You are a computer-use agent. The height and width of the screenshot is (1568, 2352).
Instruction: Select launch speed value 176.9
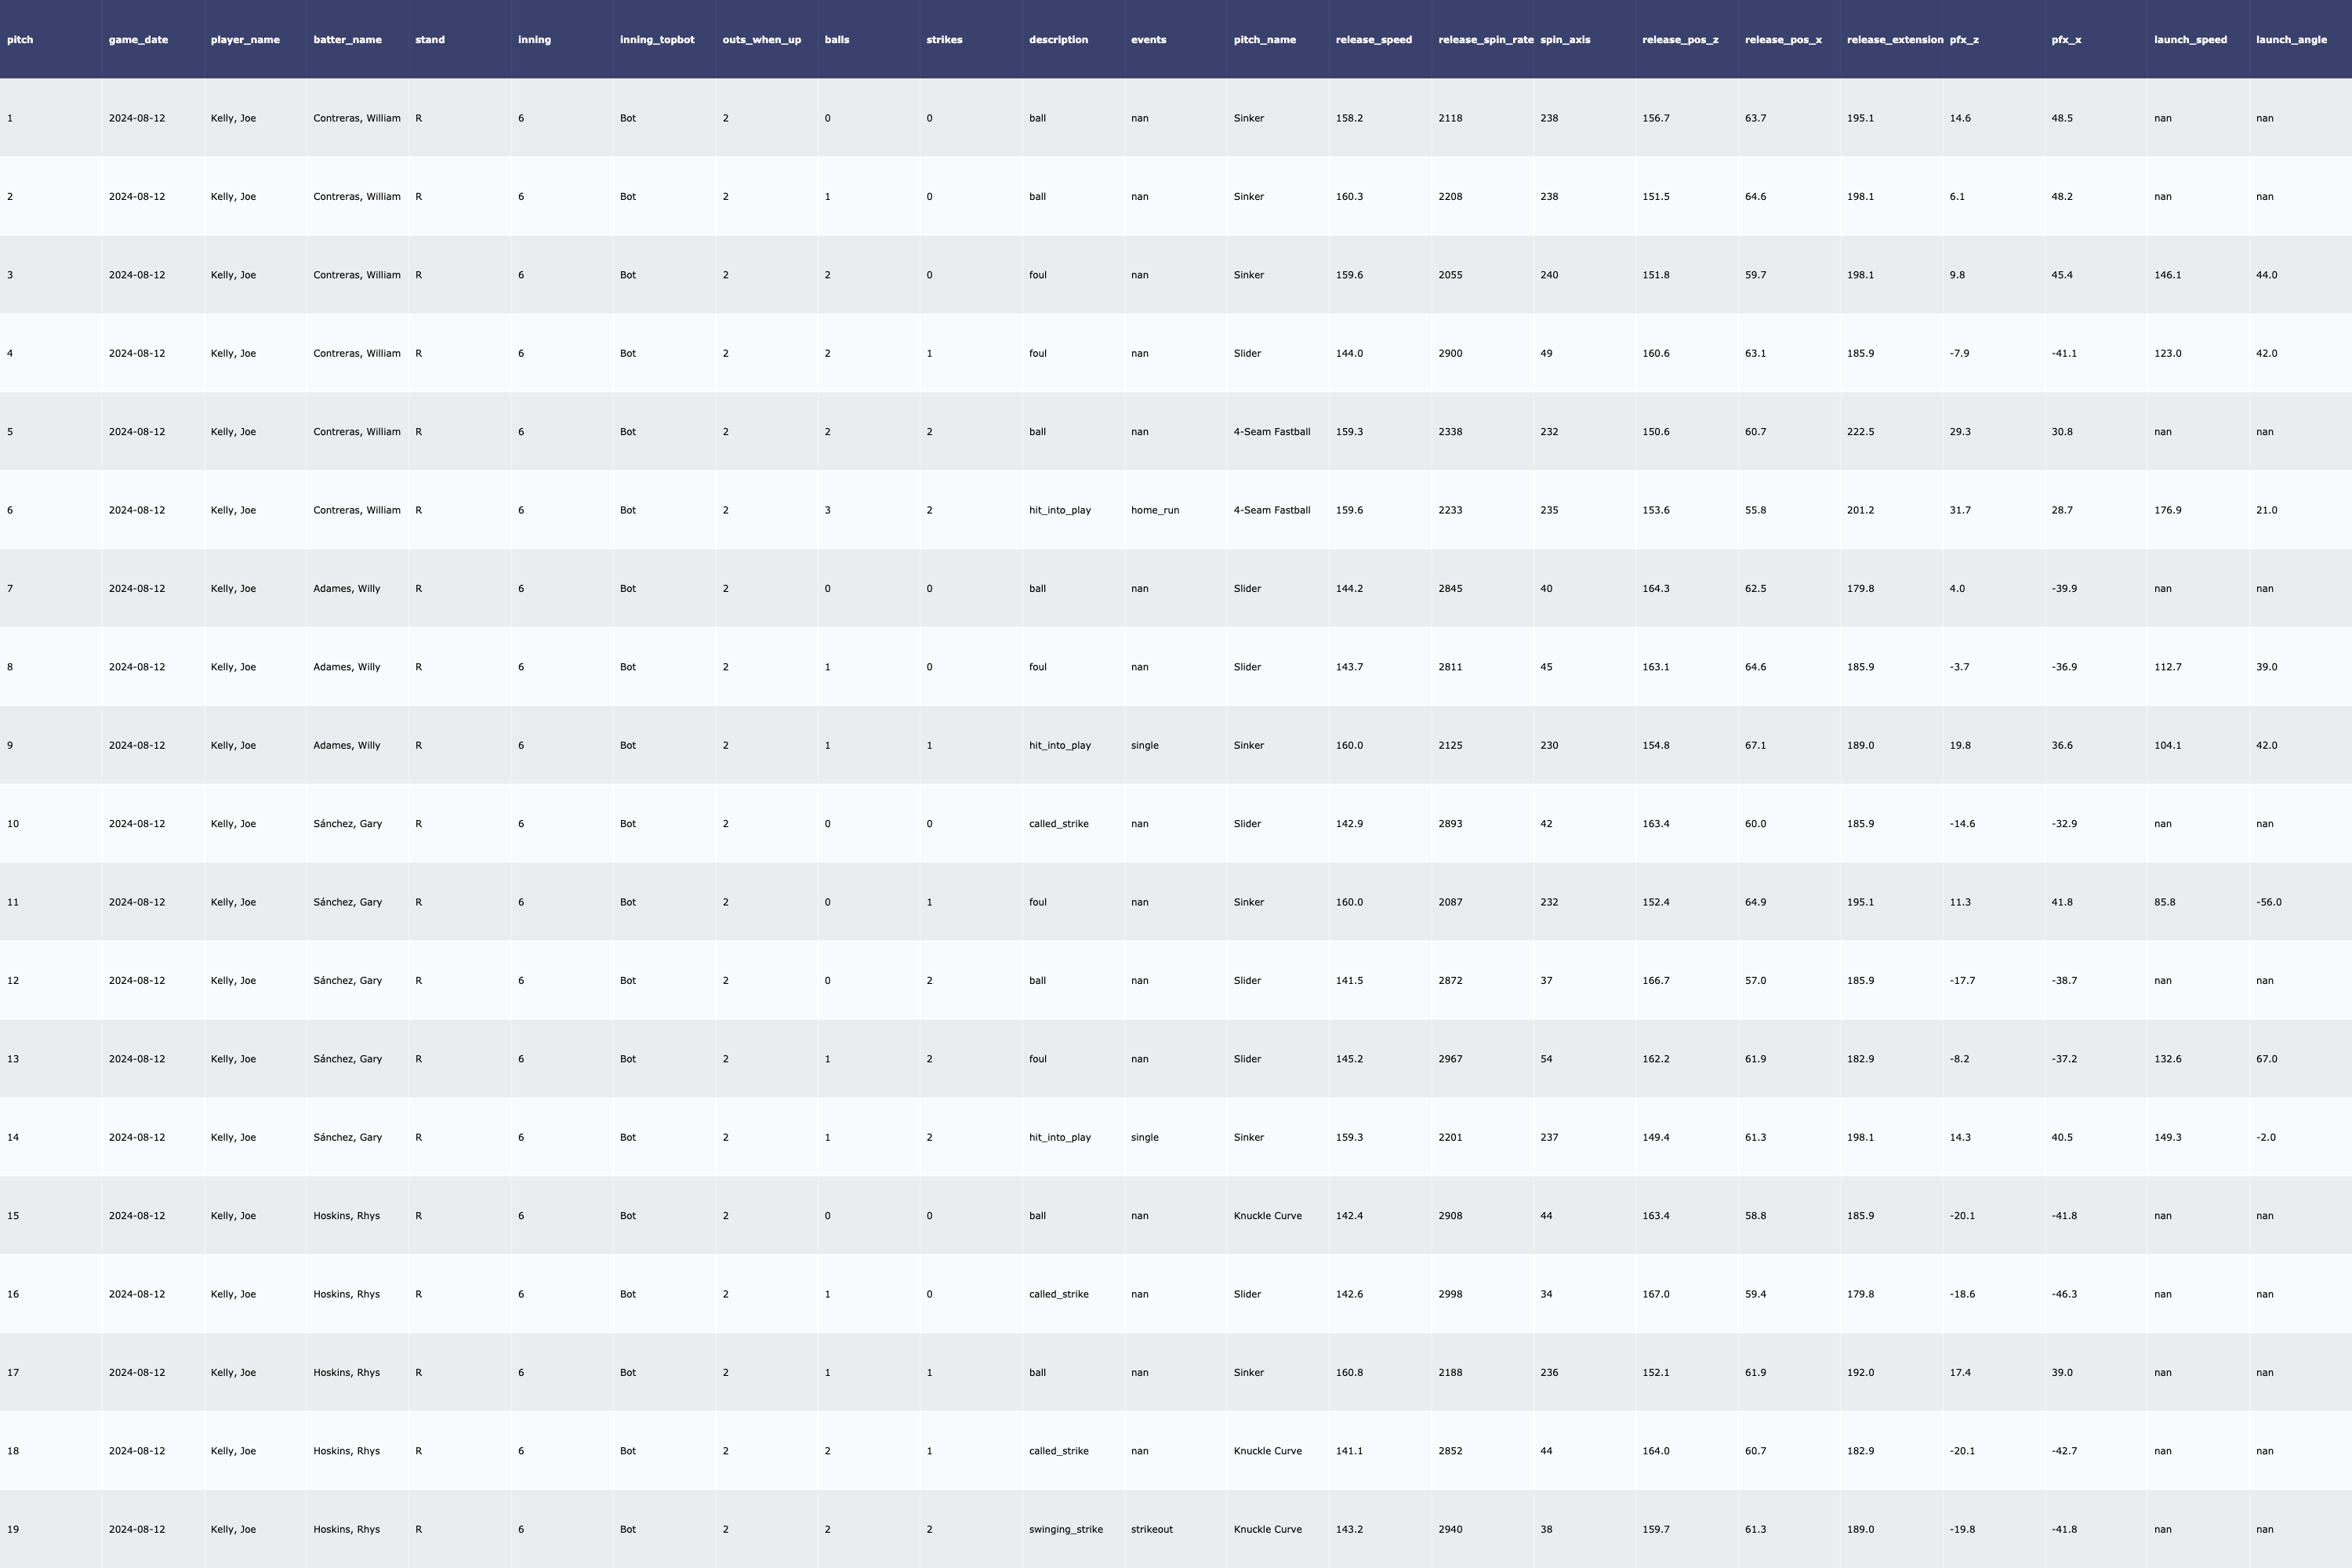[2167, 510]
